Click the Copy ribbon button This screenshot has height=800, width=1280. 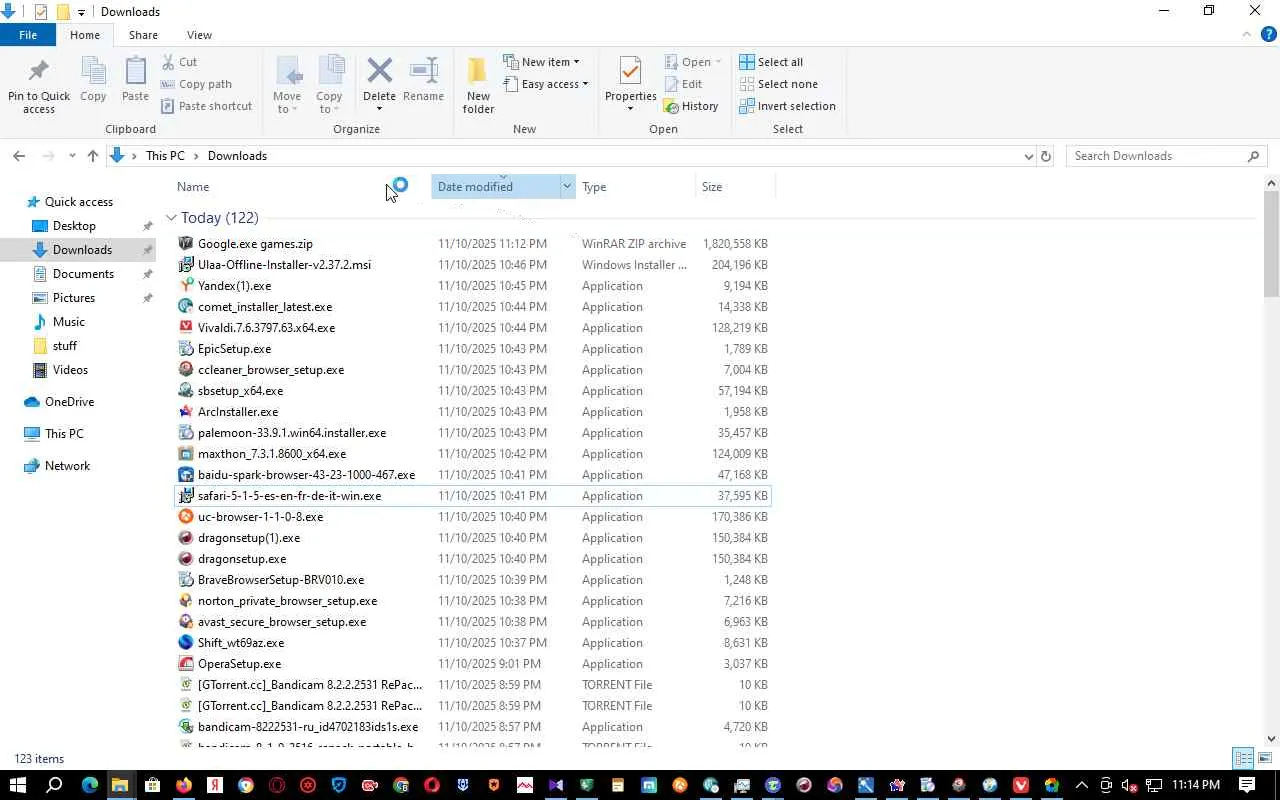click(93, 80)
